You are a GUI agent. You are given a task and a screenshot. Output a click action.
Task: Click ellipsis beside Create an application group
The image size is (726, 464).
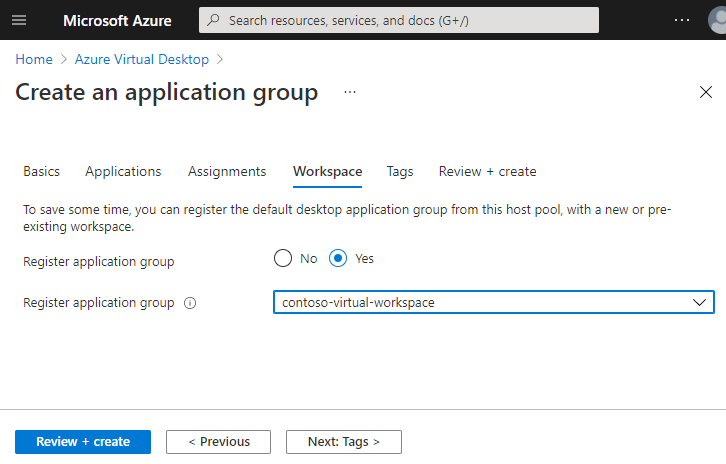click(x=350, y=92)
